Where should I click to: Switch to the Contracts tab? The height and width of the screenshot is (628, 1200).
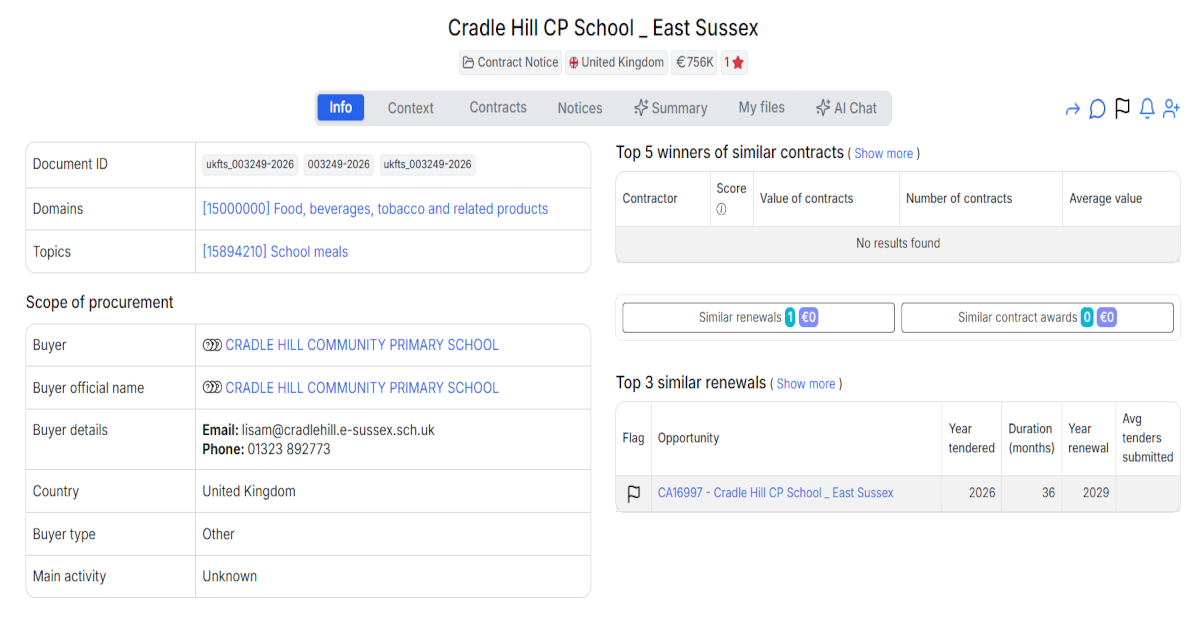click(x=497, y=107)
